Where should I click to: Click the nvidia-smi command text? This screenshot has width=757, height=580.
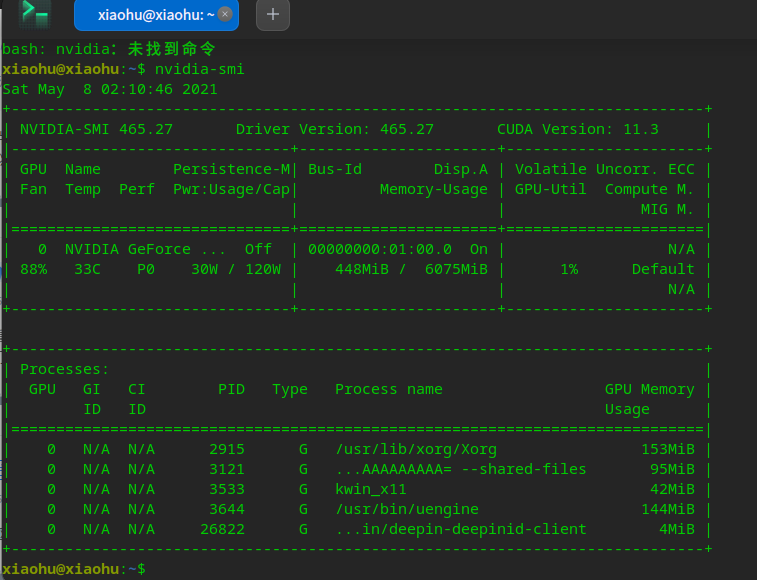point(199,69)
